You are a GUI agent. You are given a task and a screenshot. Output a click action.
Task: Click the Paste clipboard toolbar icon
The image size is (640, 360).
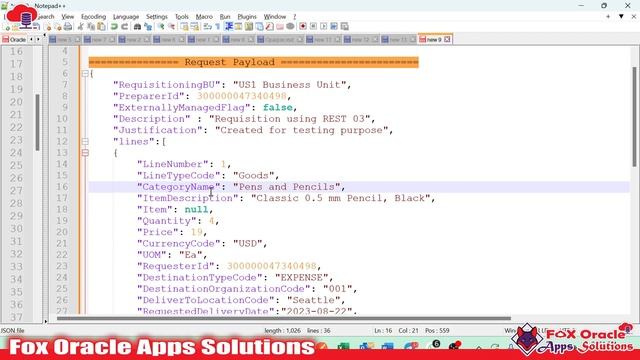pos(101,27)
